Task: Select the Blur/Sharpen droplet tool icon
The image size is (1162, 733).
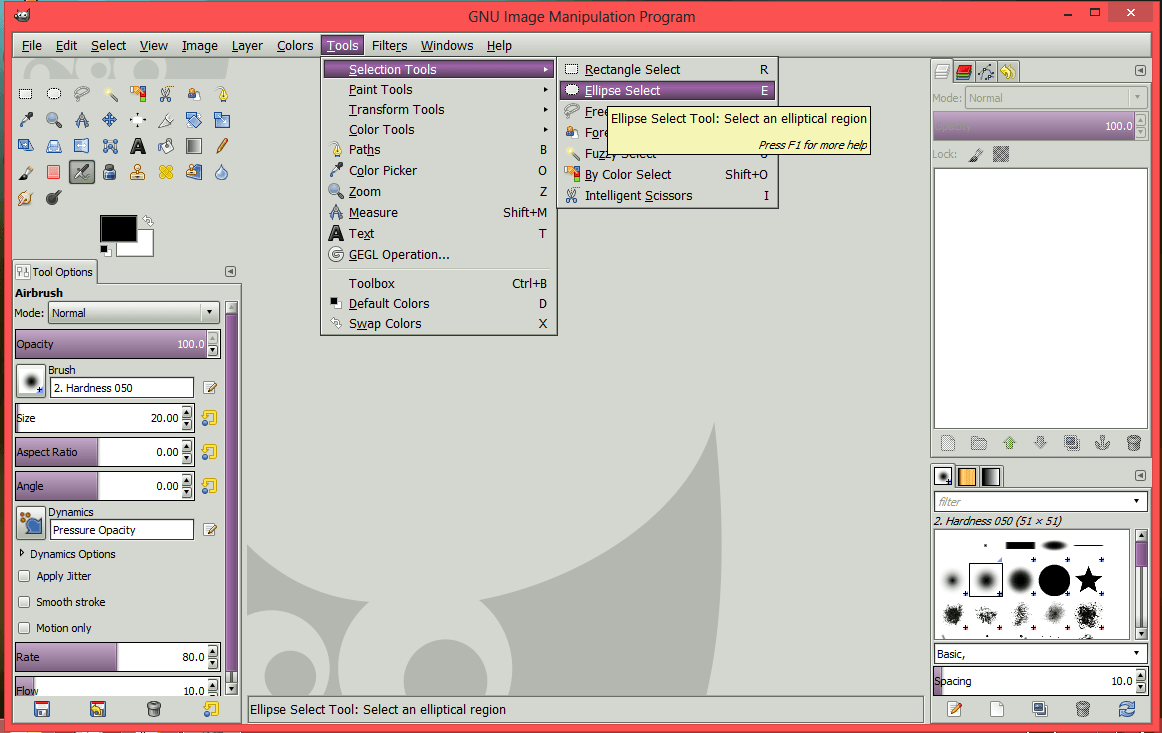Action: tap(222, 173)
